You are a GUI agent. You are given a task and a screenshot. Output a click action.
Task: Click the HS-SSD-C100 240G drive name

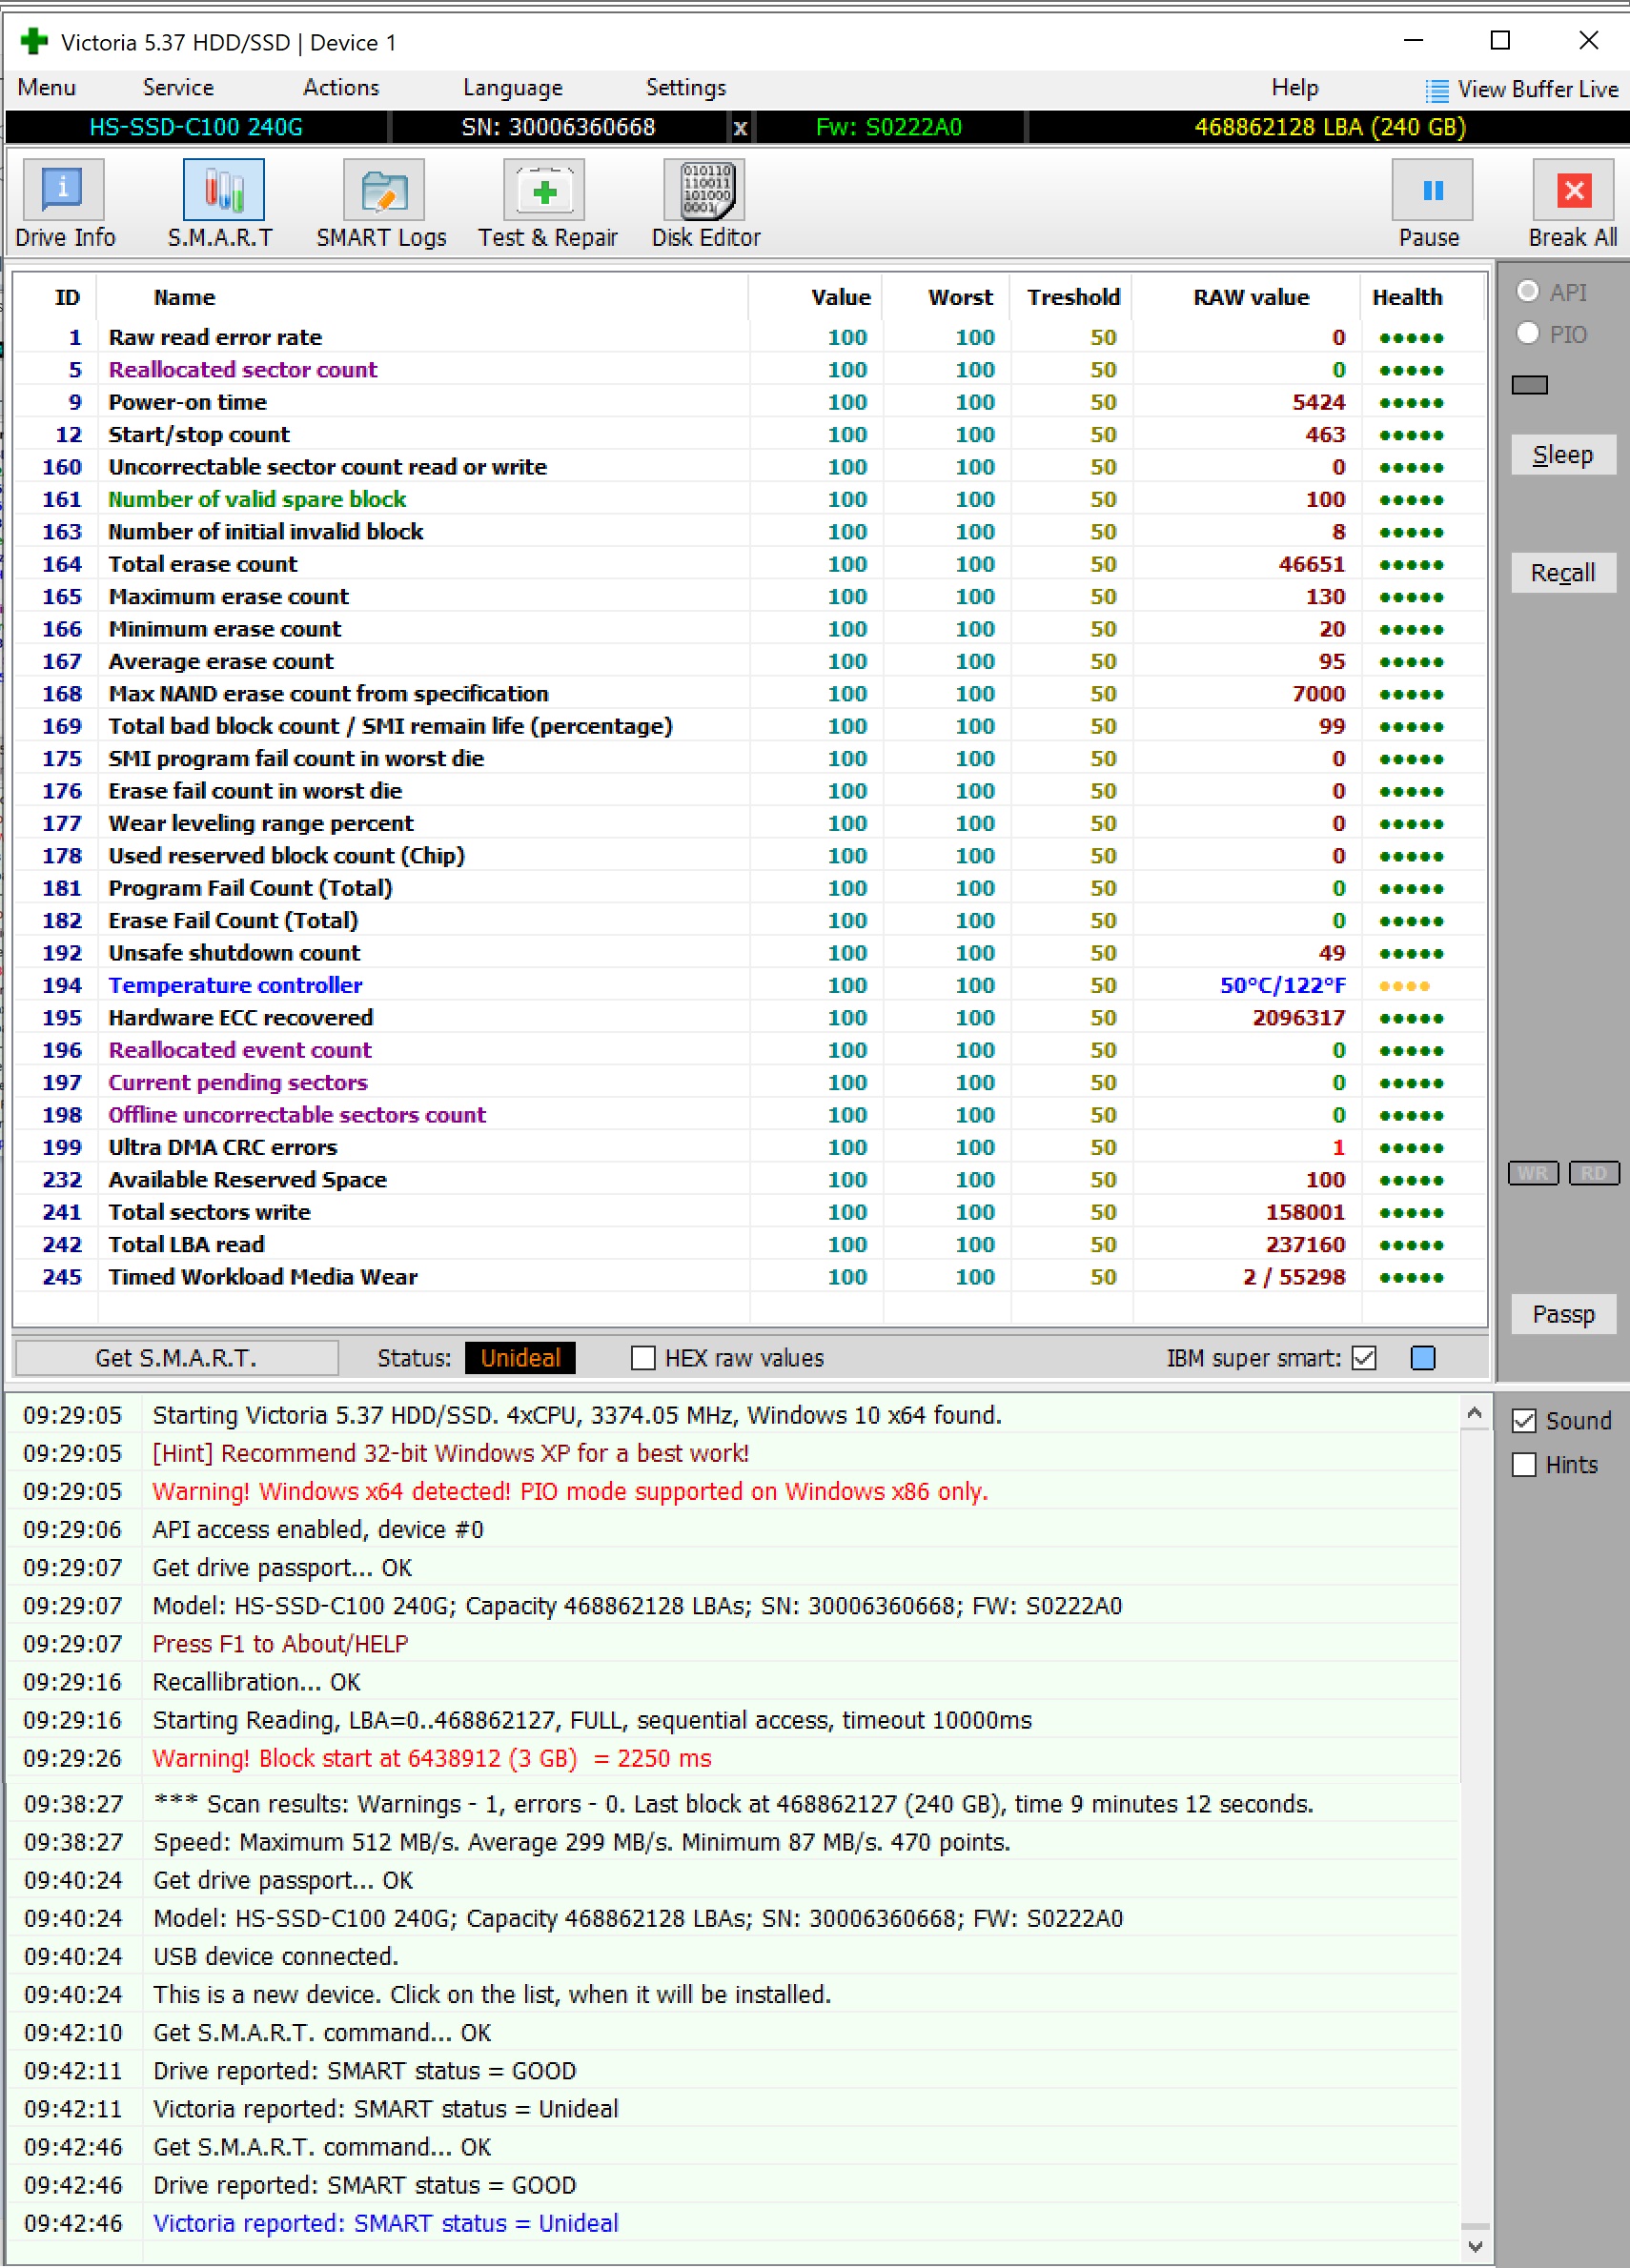(196, 128)
